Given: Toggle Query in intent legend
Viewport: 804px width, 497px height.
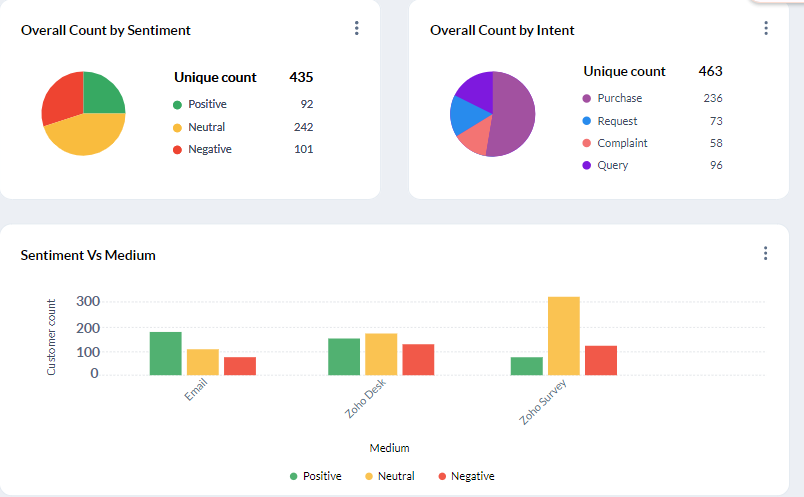Looking at the screenshot, I should (x=612, y=165).
